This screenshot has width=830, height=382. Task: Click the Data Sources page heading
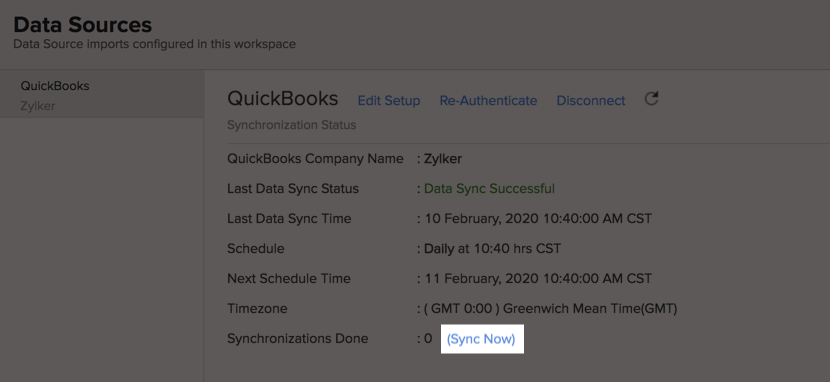83,25
